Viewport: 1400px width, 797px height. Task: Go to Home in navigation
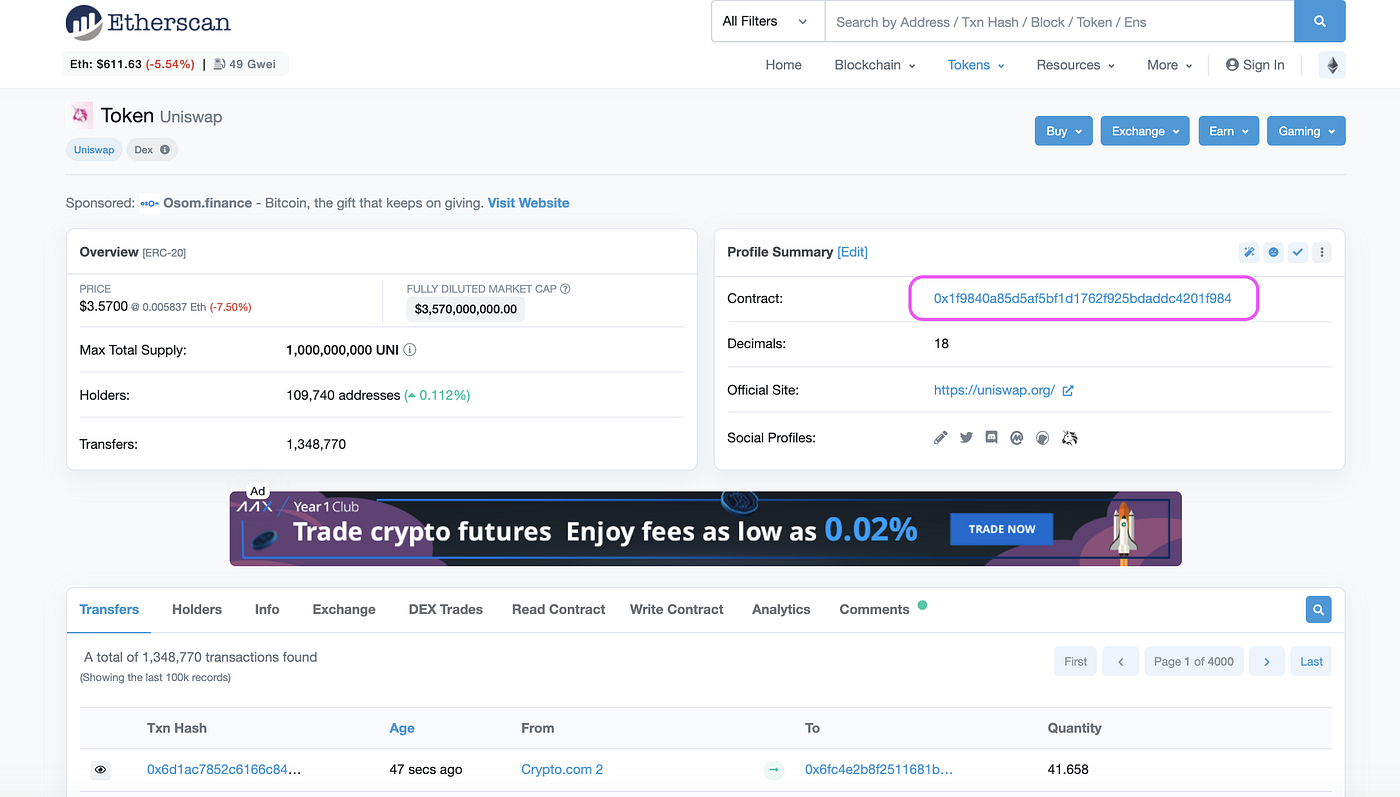point(784,65)
